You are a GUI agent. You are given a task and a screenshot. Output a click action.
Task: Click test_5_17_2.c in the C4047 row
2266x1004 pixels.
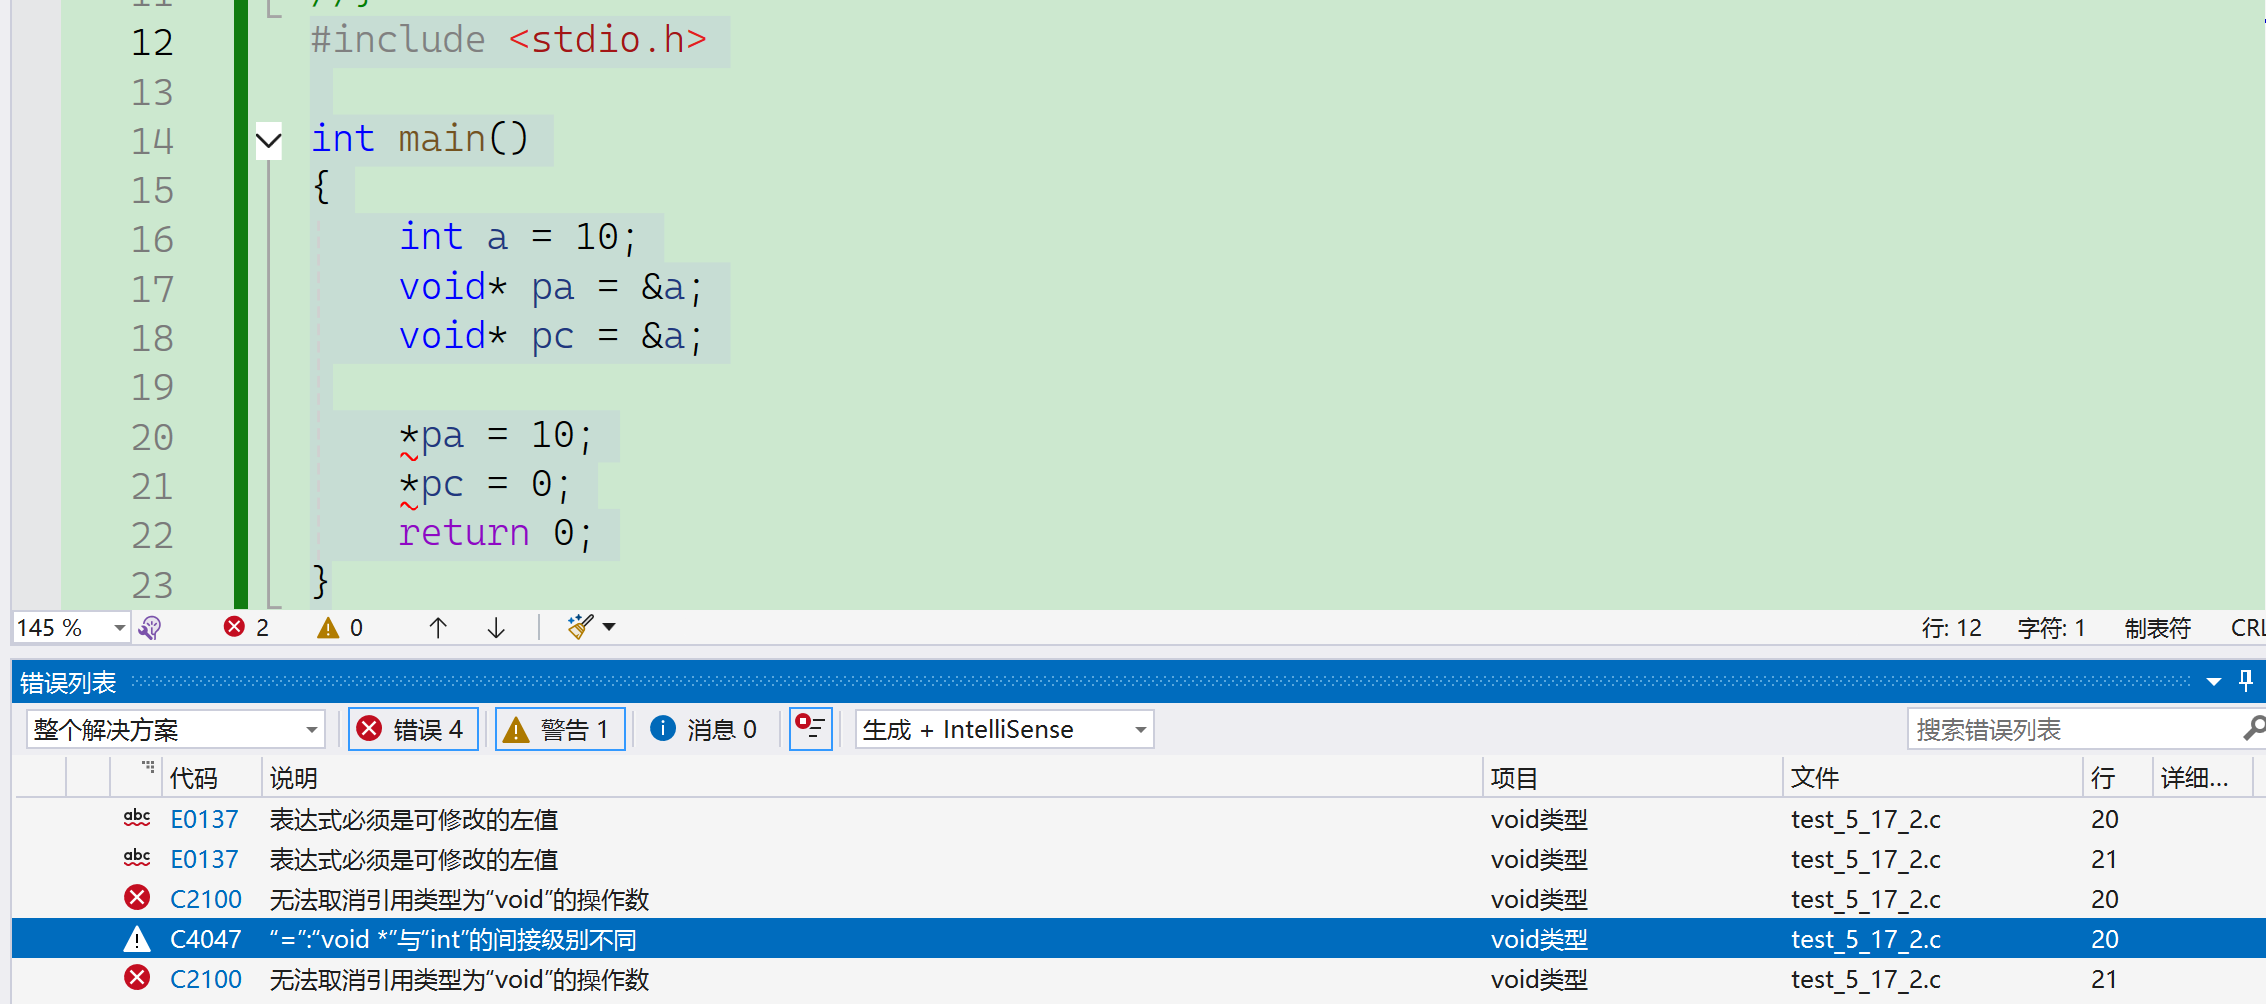pos(1865,939)
